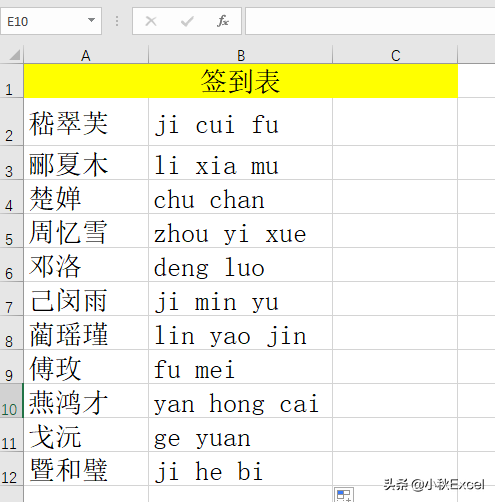The width and height of the screenshot is (495, 502).
Task: Select column B header
Action: (x=240, y=55)
